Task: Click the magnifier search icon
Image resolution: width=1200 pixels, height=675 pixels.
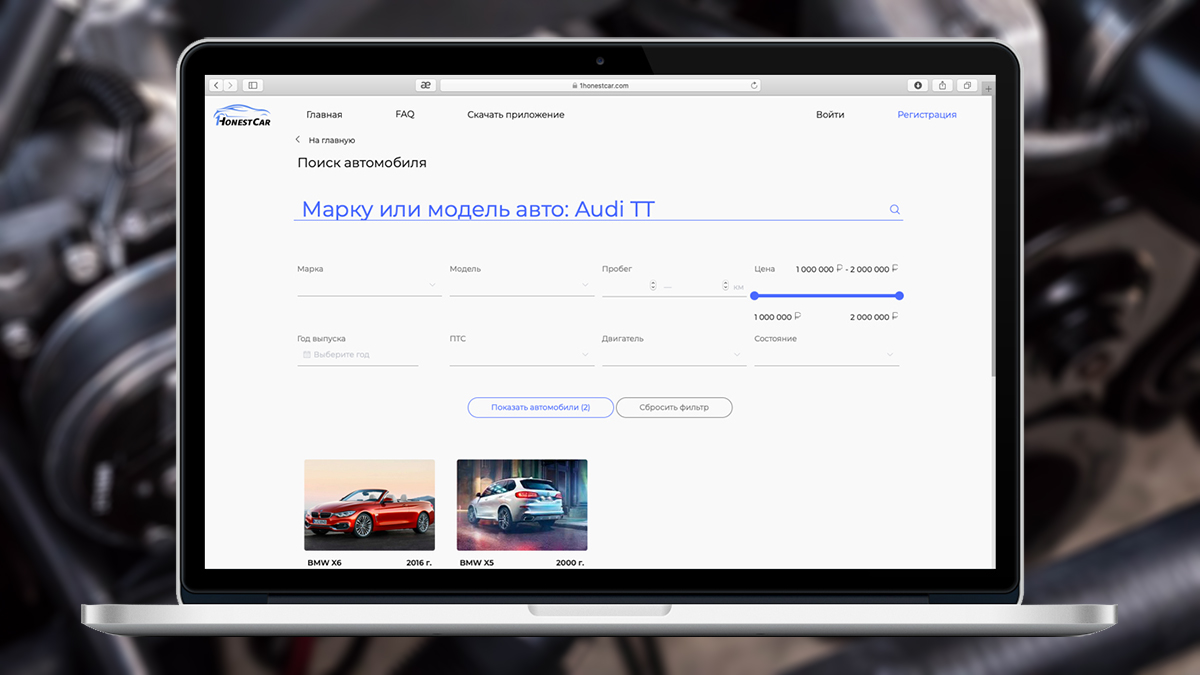Action: click(x=895, y=209)
